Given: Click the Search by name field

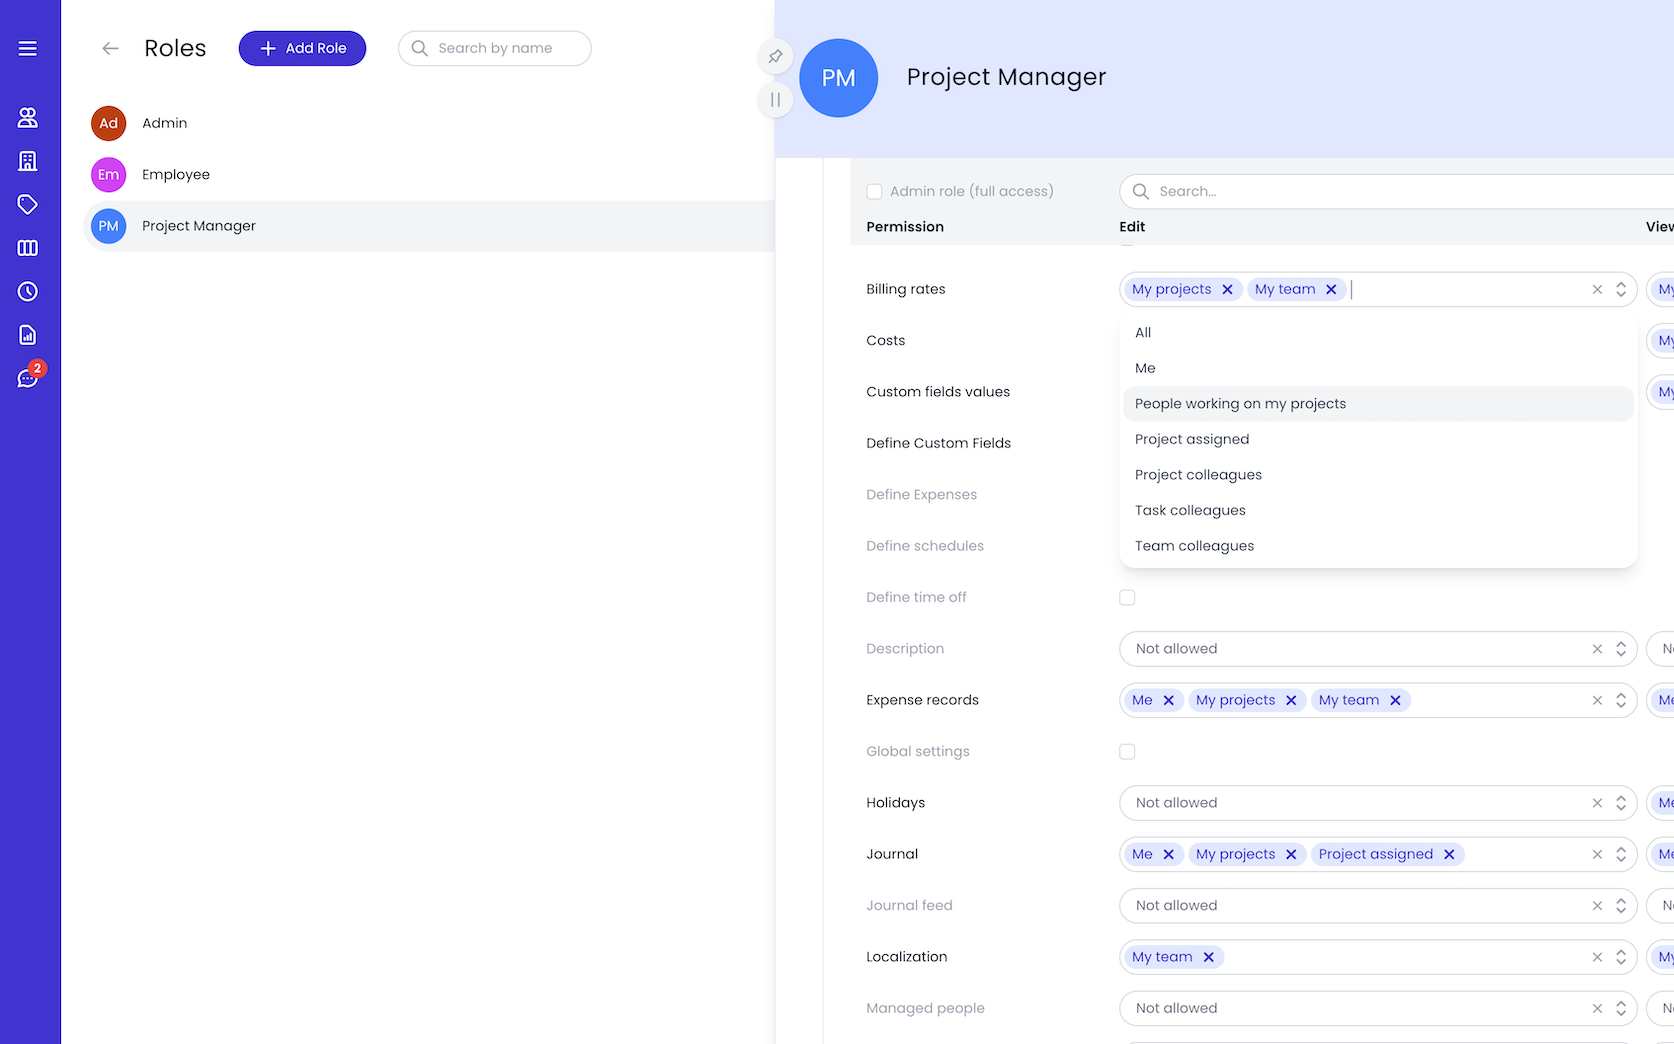Looking at the screenshot, I should coord(495,48).
